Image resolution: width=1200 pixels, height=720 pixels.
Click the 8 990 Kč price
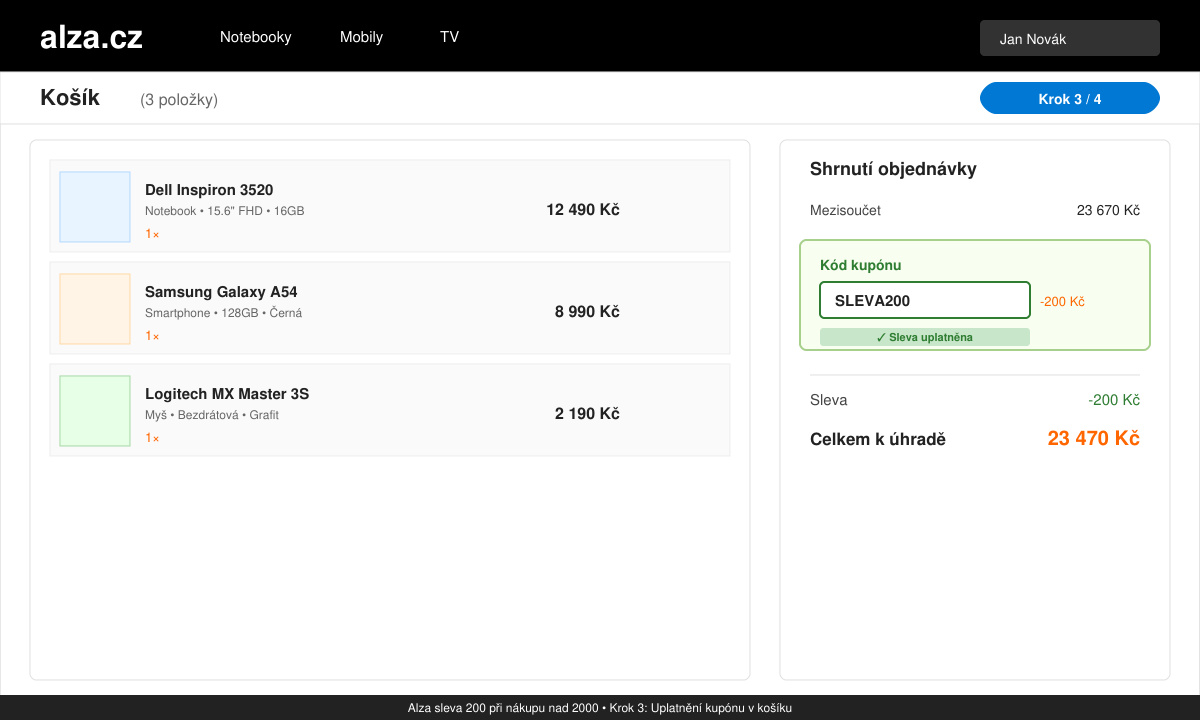coord(587,312)
